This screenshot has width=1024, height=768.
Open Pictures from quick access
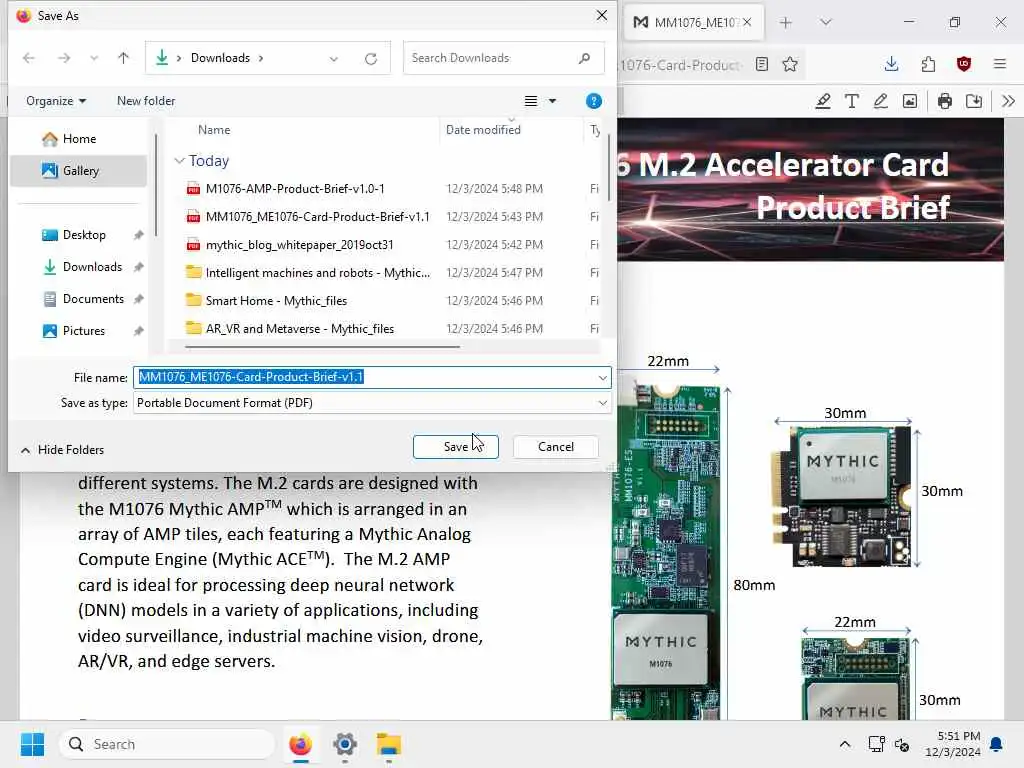(83, 330)
